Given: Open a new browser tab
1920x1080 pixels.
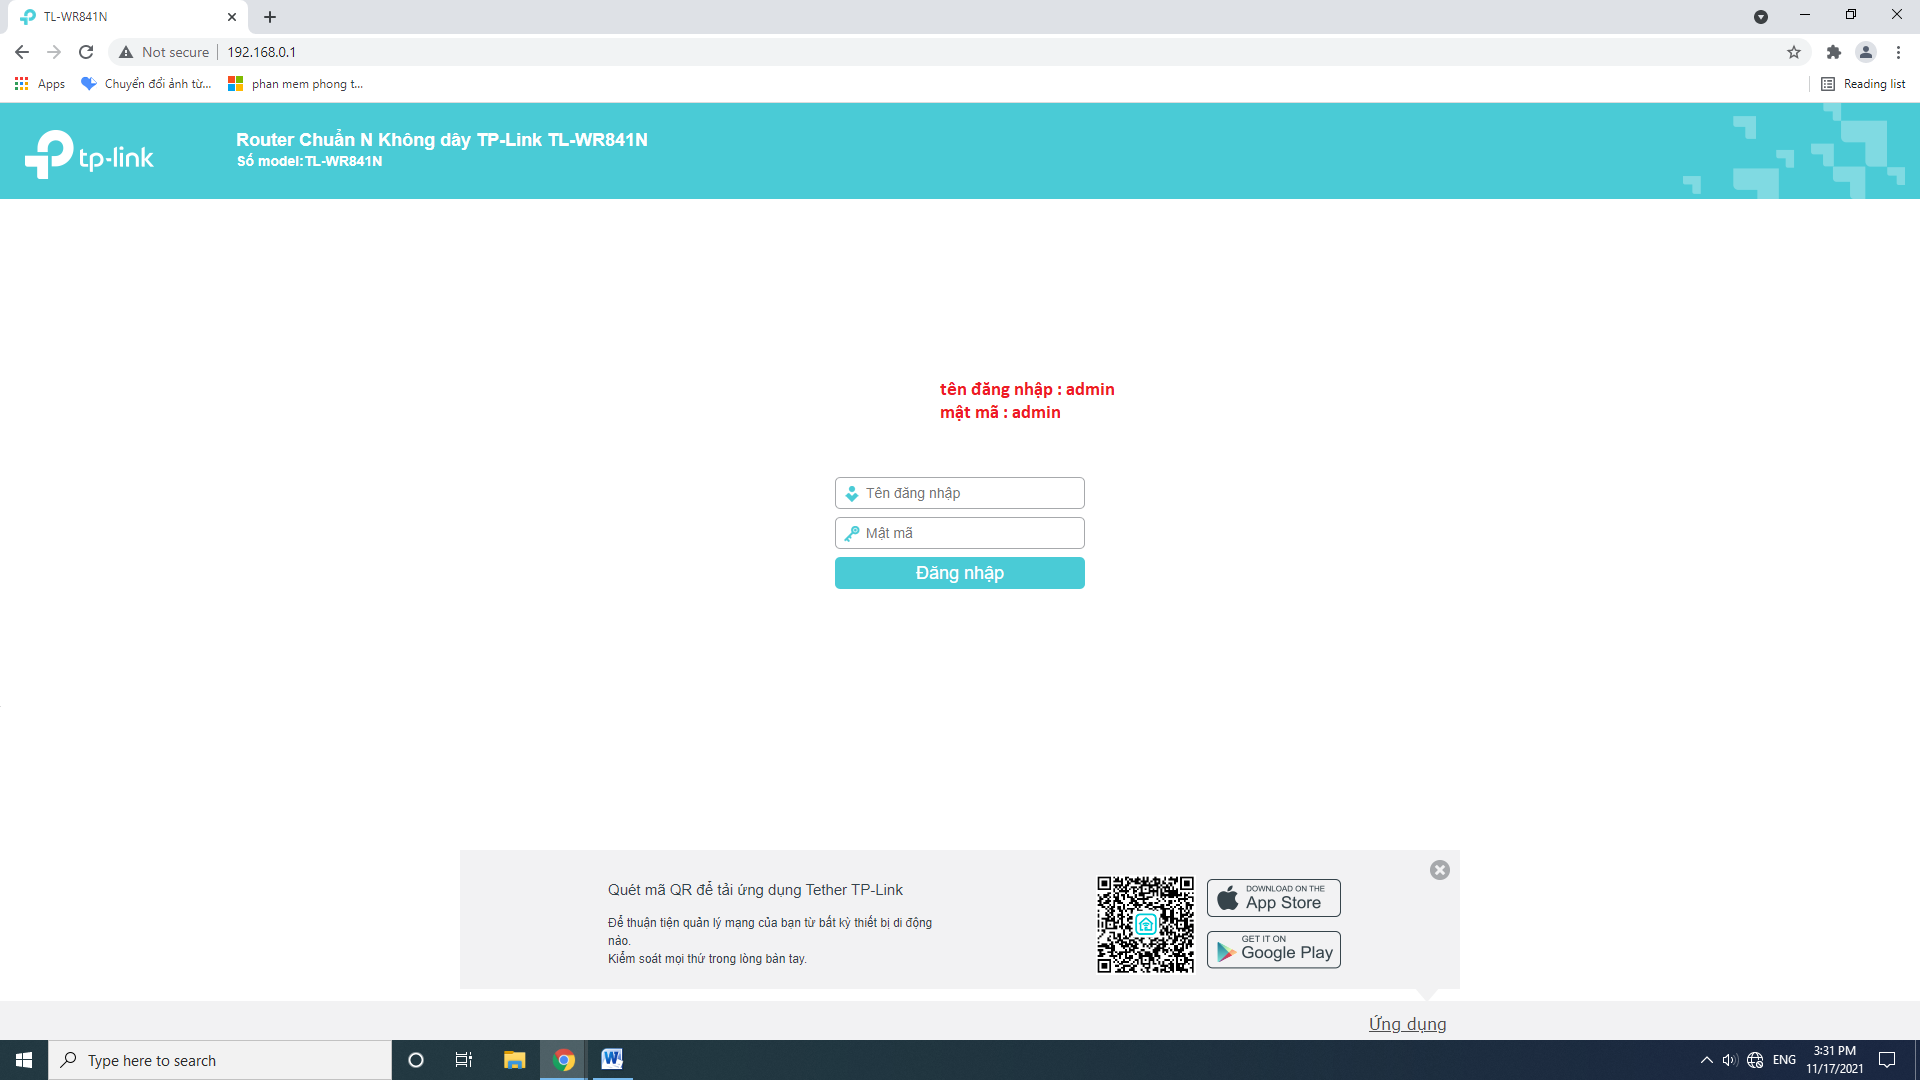Looking at the screenshot, I should pos(270,17).
